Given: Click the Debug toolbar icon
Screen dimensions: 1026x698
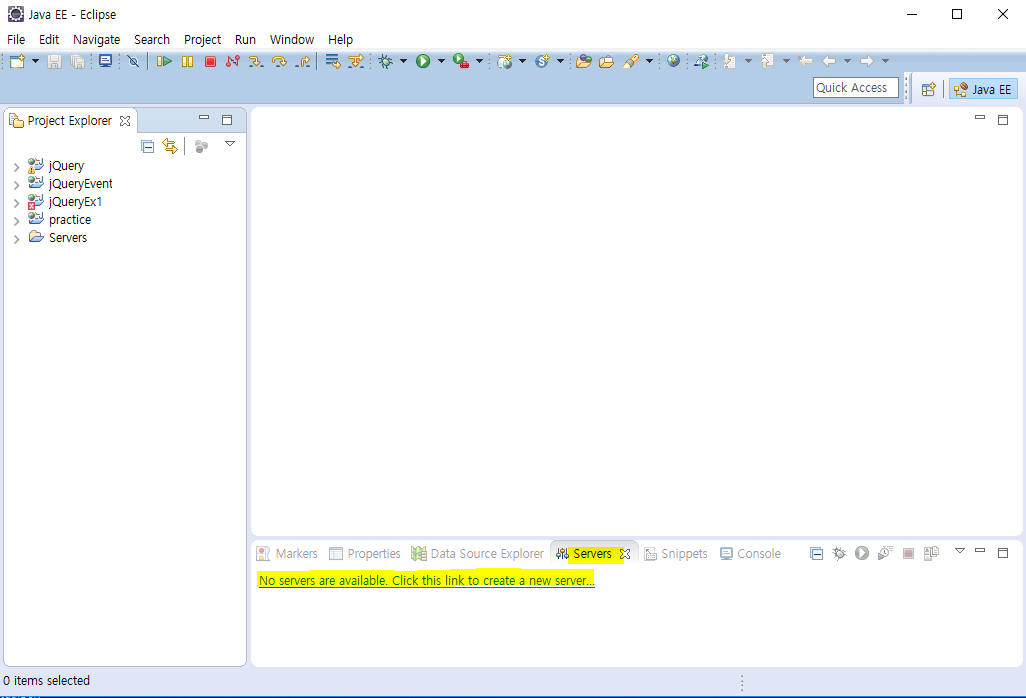Looking at the screenshot, I should (x=389, y=61).
